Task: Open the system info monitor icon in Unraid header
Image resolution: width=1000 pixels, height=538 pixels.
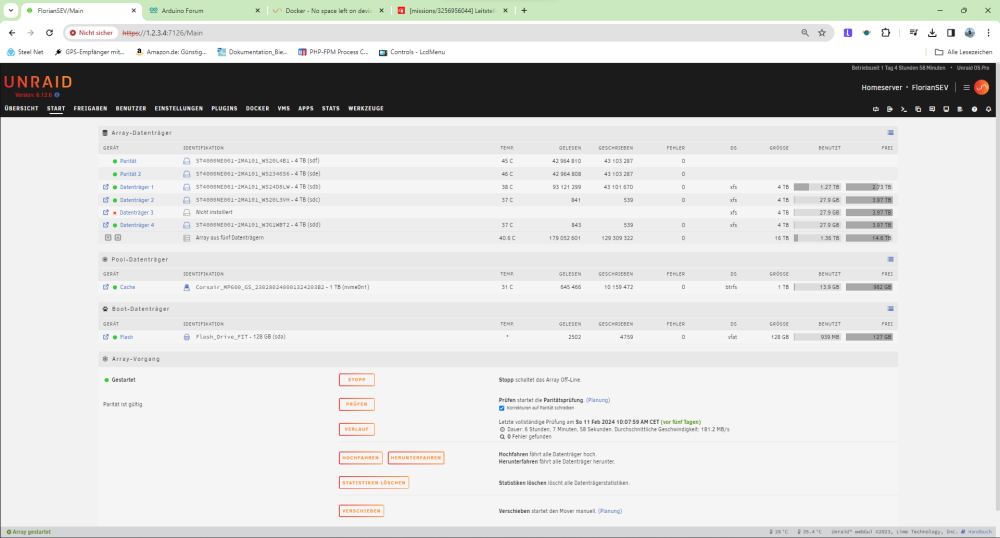Action: click(x=946, y=109)
